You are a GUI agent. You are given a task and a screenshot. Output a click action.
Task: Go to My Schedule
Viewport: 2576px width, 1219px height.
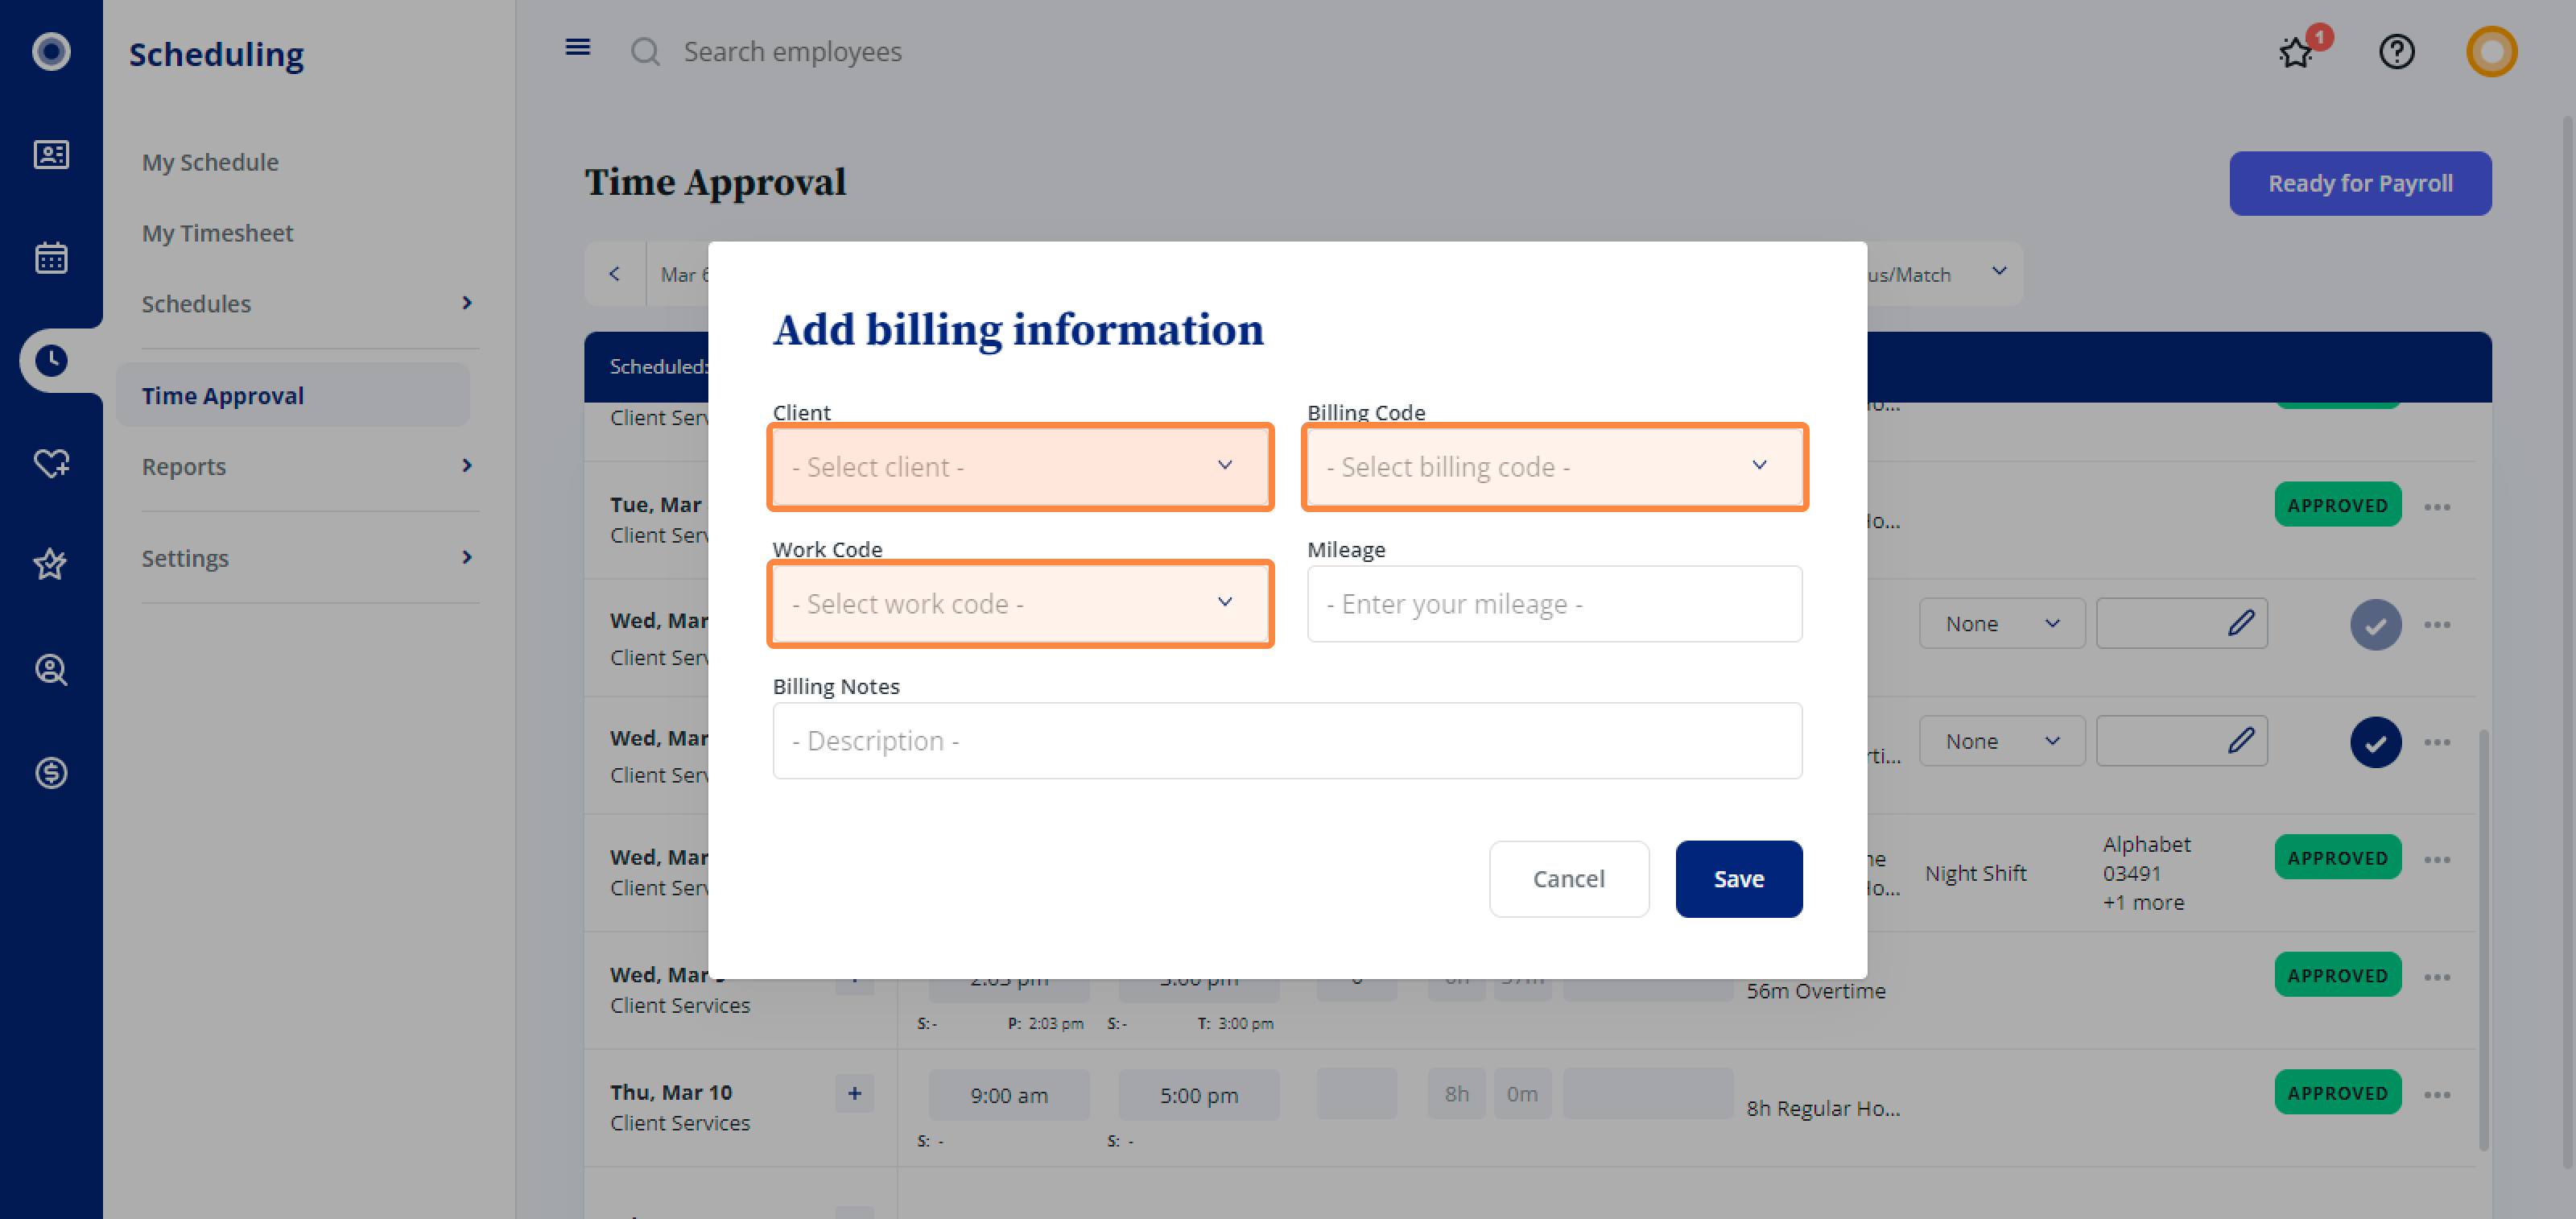coord(210,162)
